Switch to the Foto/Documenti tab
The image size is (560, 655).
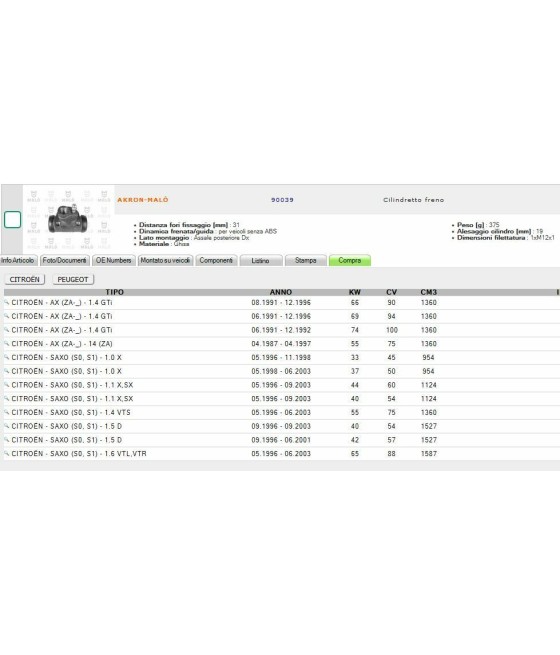65,260
